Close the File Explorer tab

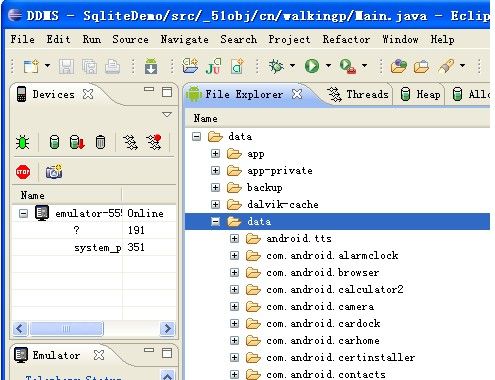tap(297, 94)
